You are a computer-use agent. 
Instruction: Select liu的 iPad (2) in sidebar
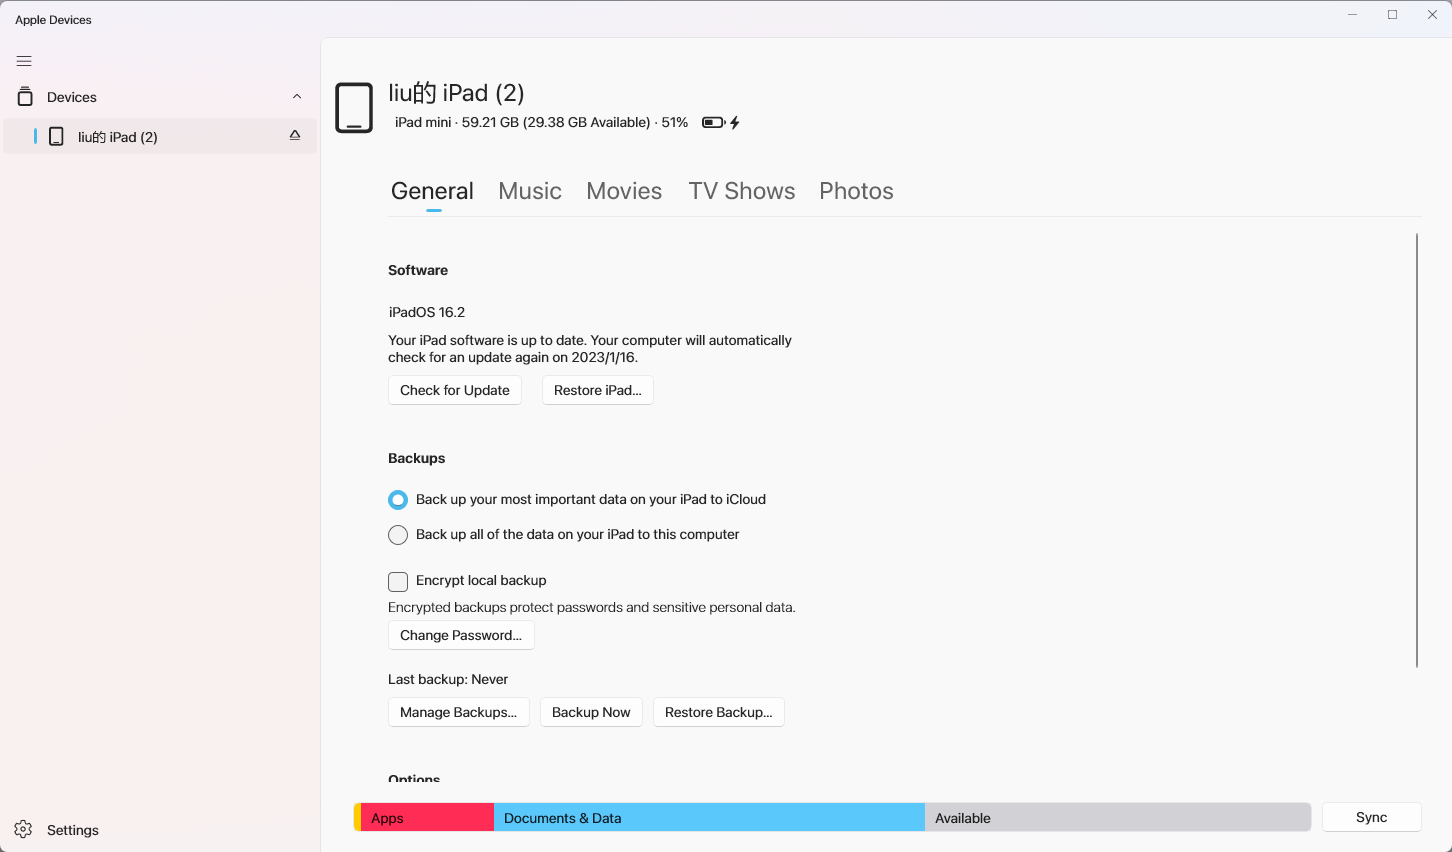pos(160,136)
